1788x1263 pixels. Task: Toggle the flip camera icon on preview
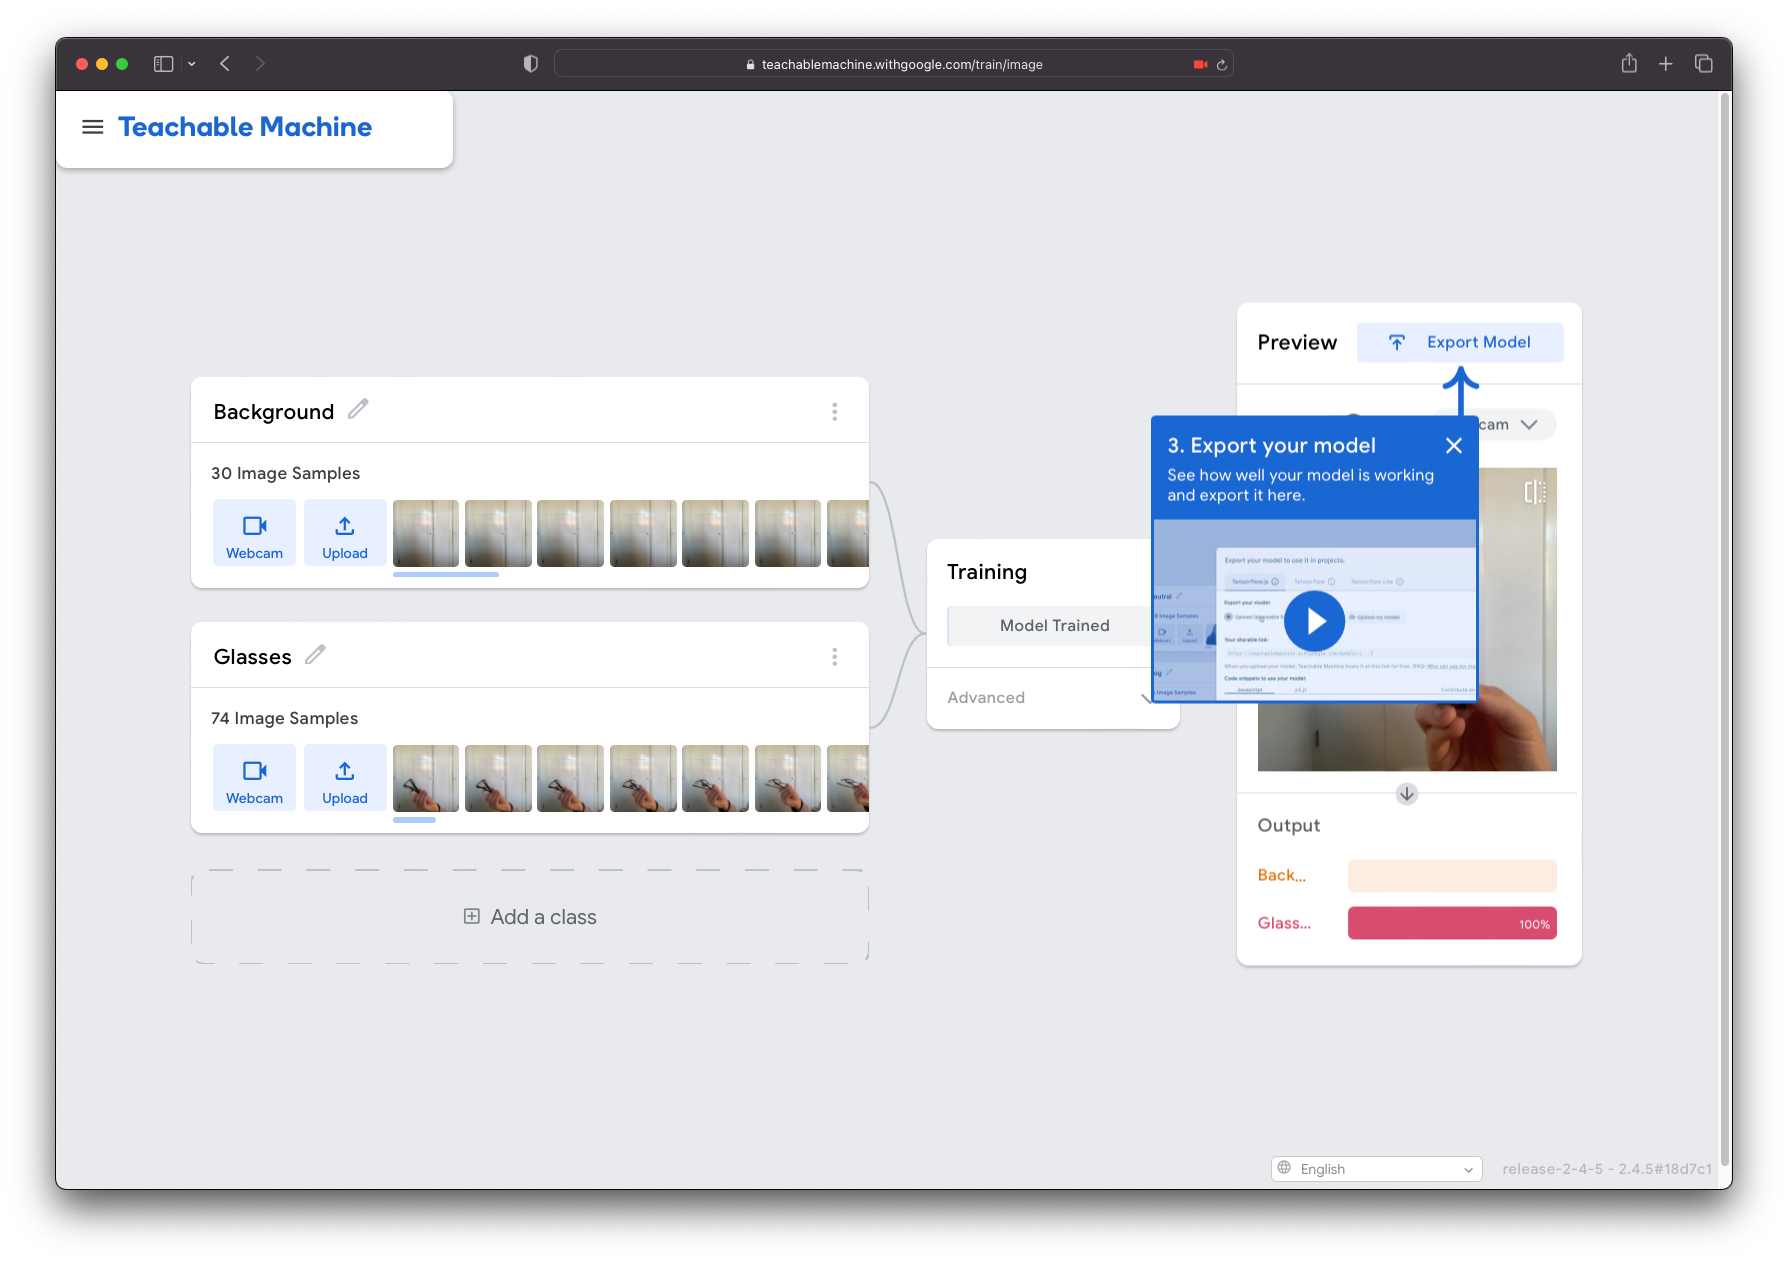click(1535, 492)
